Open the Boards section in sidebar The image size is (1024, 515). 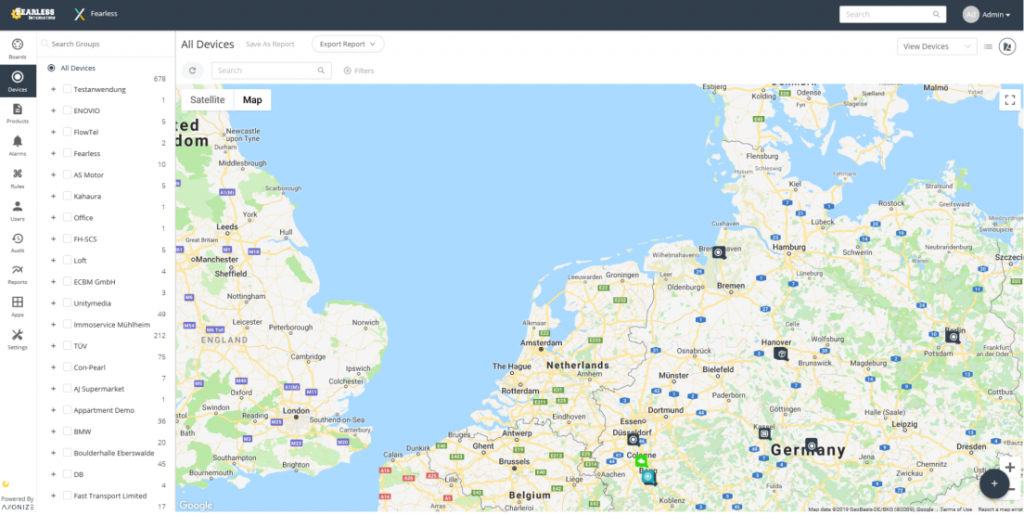point(17,48)
